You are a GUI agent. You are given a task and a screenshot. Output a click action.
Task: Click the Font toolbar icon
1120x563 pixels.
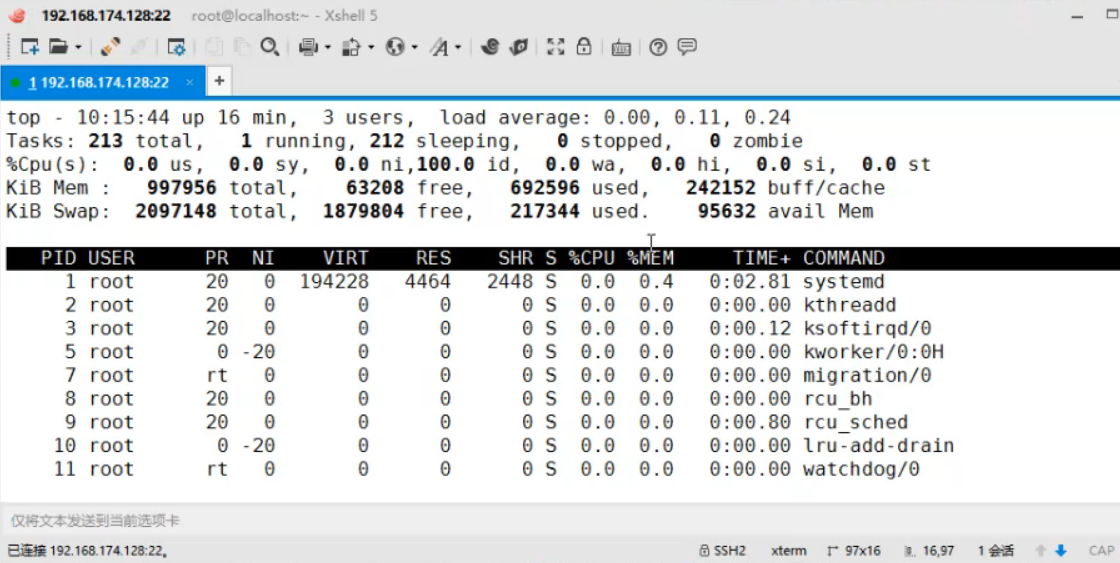[439, 47]
